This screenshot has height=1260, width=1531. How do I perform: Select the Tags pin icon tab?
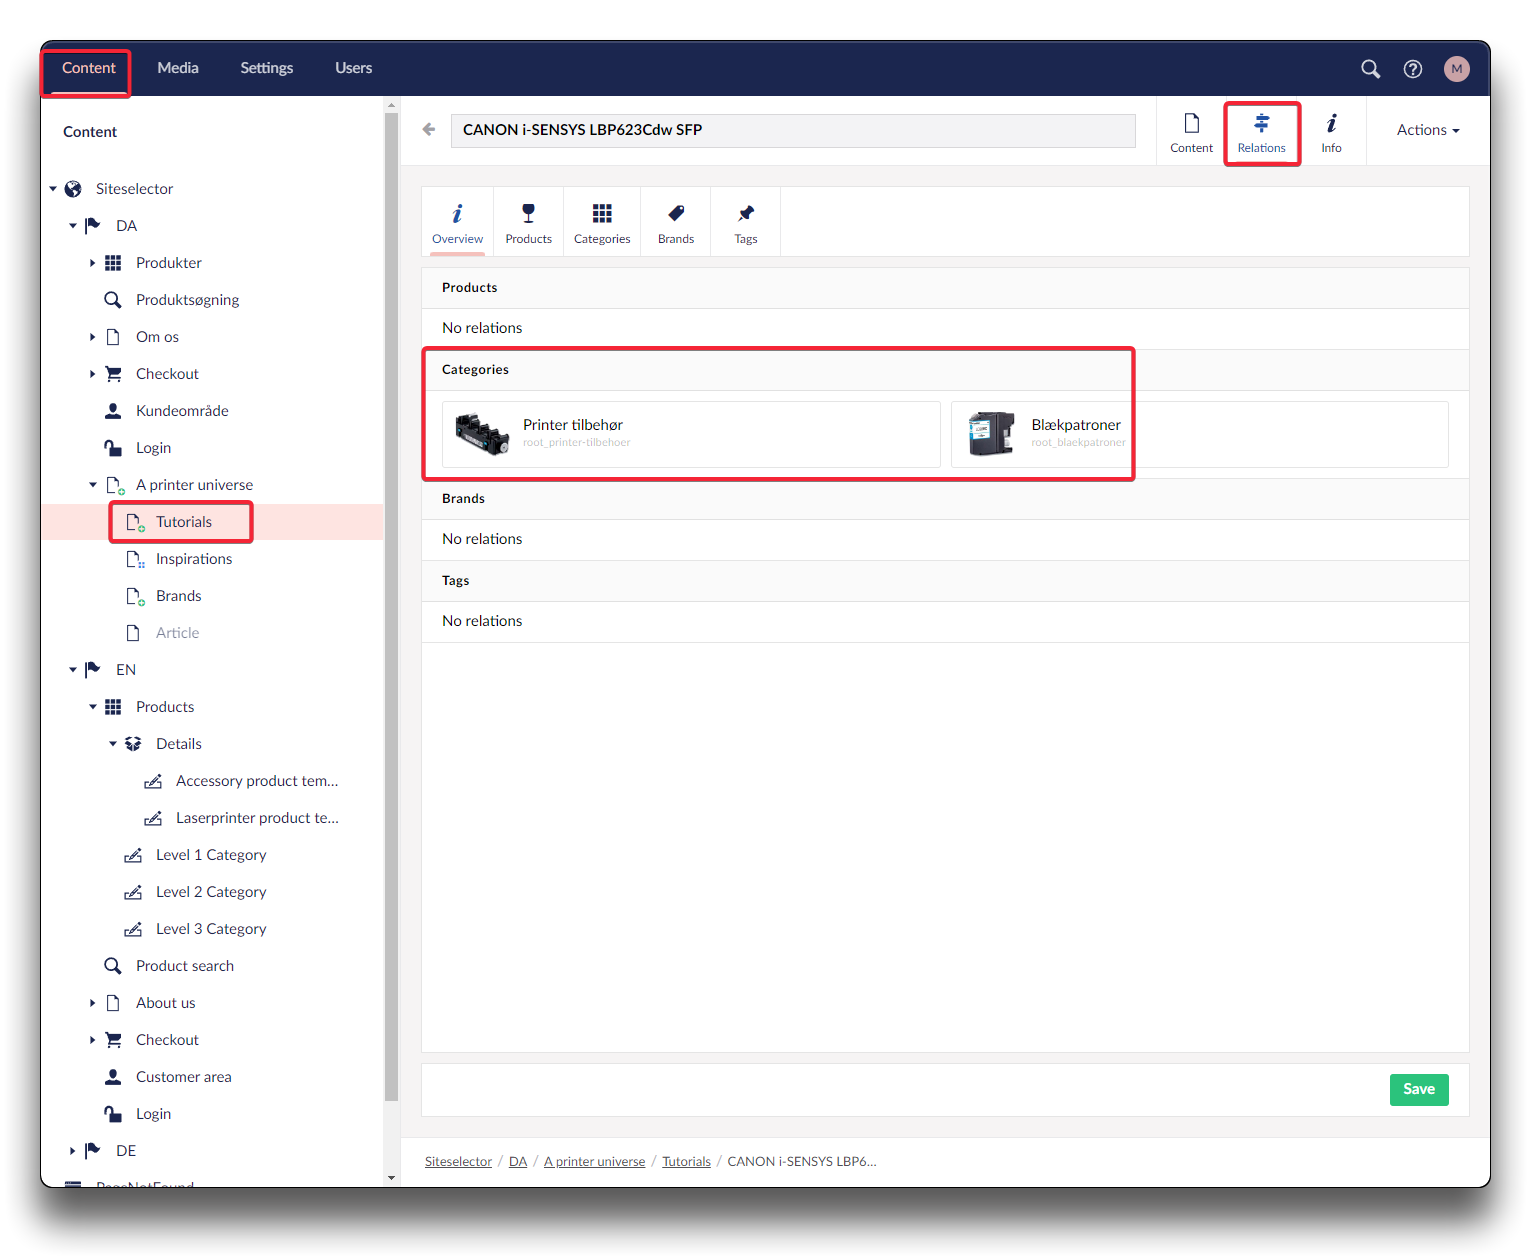746,222
